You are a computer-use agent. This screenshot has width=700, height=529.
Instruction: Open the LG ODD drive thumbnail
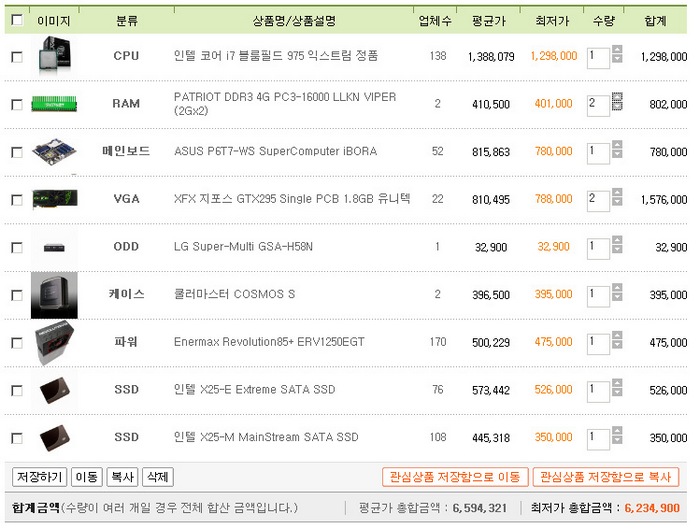pos(54,248)
